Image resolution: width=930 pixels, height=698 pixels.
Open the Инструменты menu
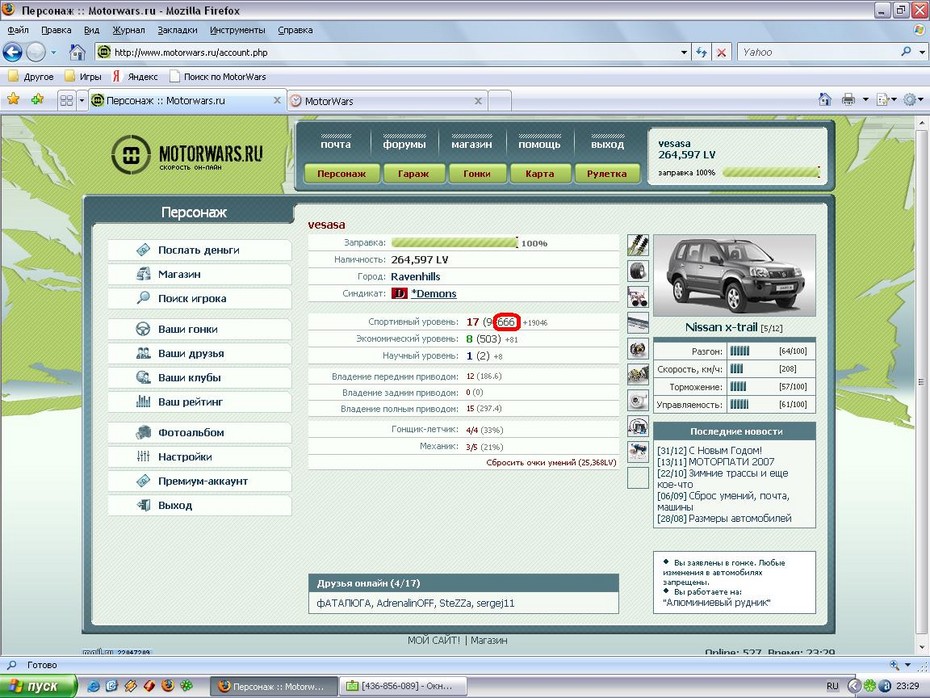tap(237, 30)
